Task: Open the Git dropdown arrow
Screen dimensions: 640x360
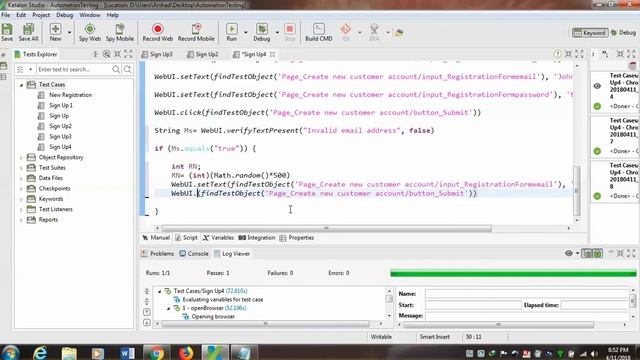Action: click(x=360, y=33)
